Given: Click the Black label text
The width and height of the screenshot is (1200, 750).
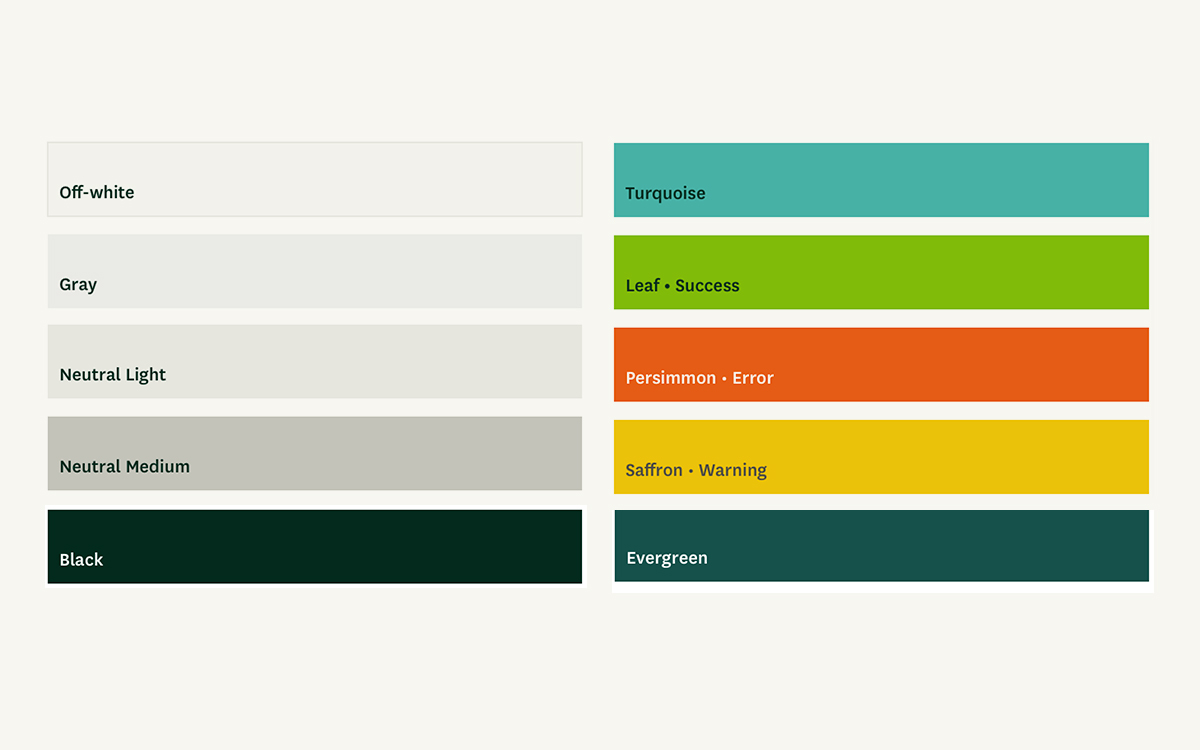Looking at the screenshot, I should (x=81, y=560).
